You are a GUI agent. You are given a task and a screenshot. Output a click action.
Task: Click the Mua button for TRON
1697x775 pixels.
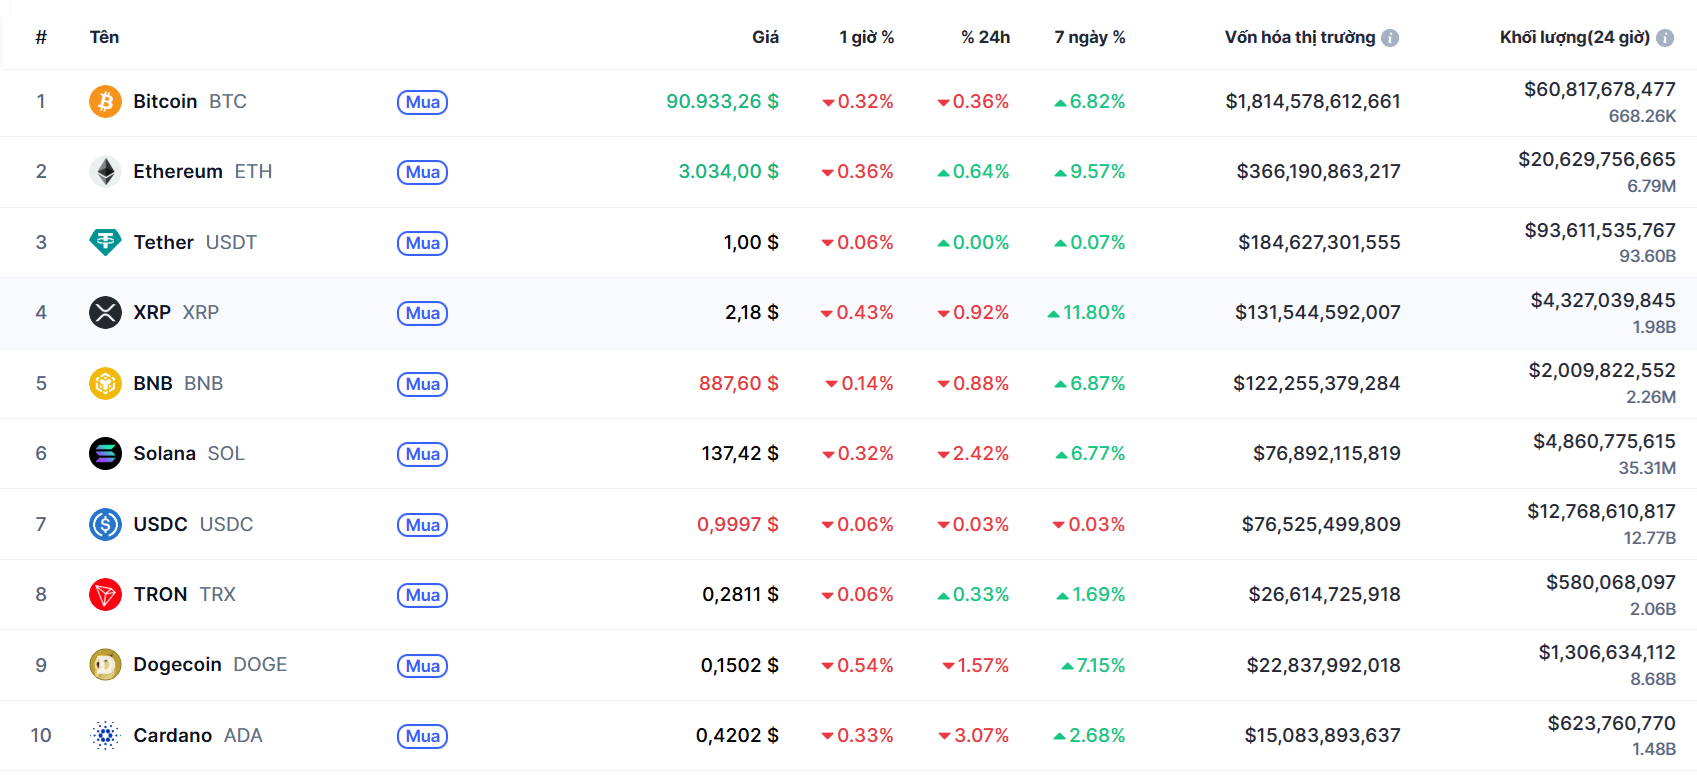click(x=422, y=595)
